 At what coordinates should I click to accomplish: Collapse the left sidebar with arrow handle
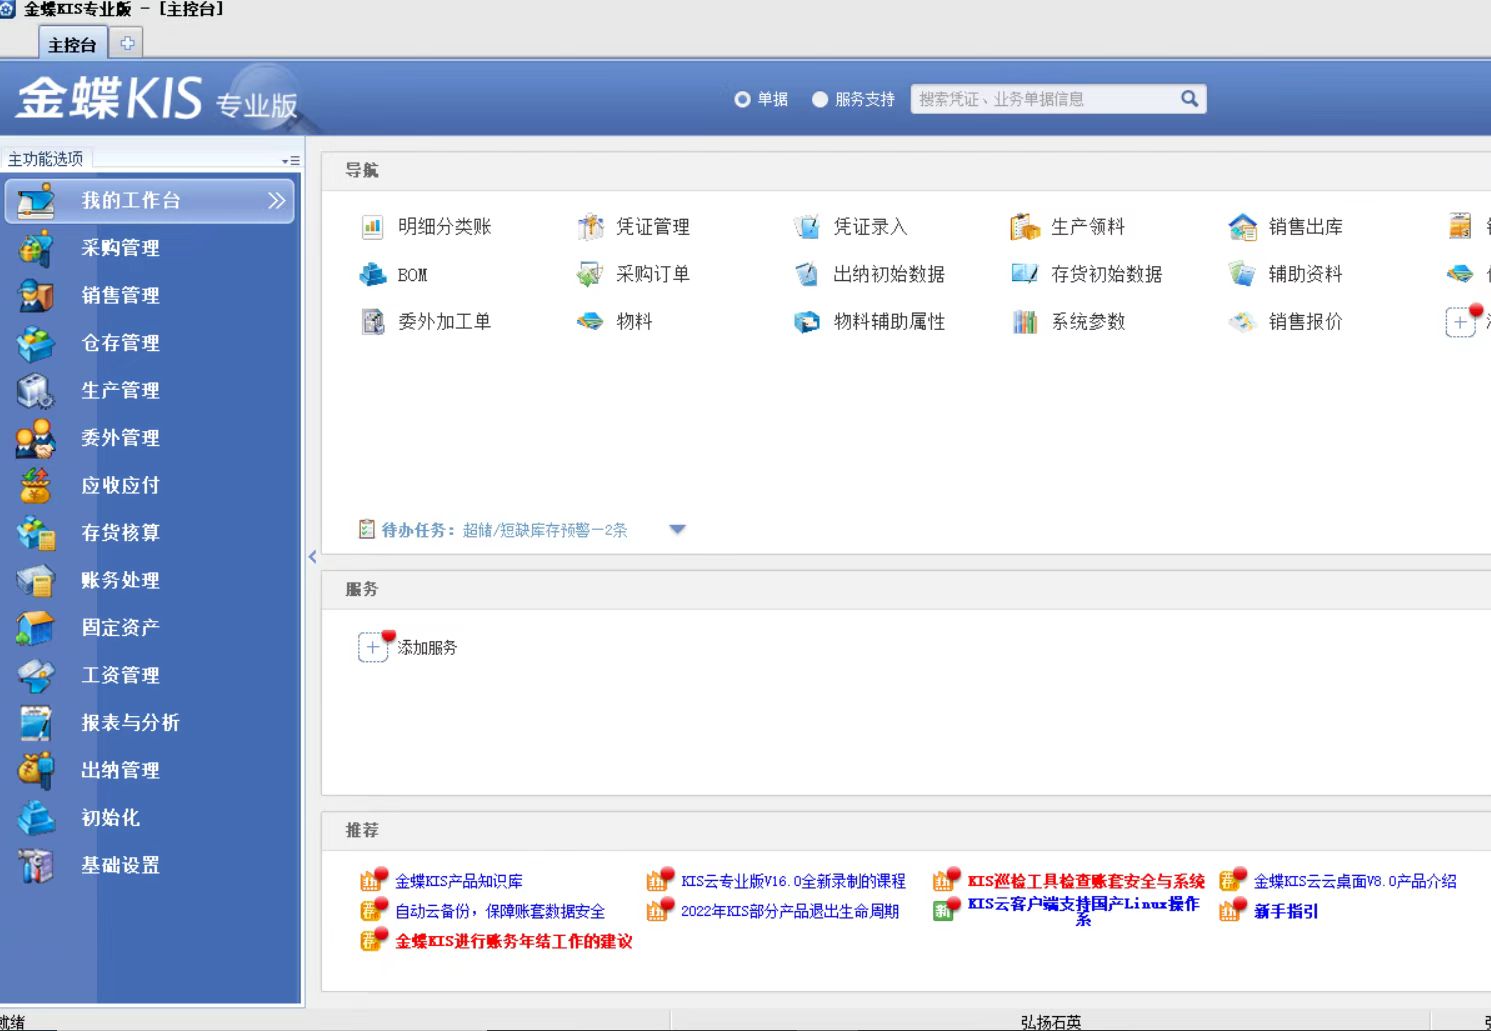tap(312, 557)
